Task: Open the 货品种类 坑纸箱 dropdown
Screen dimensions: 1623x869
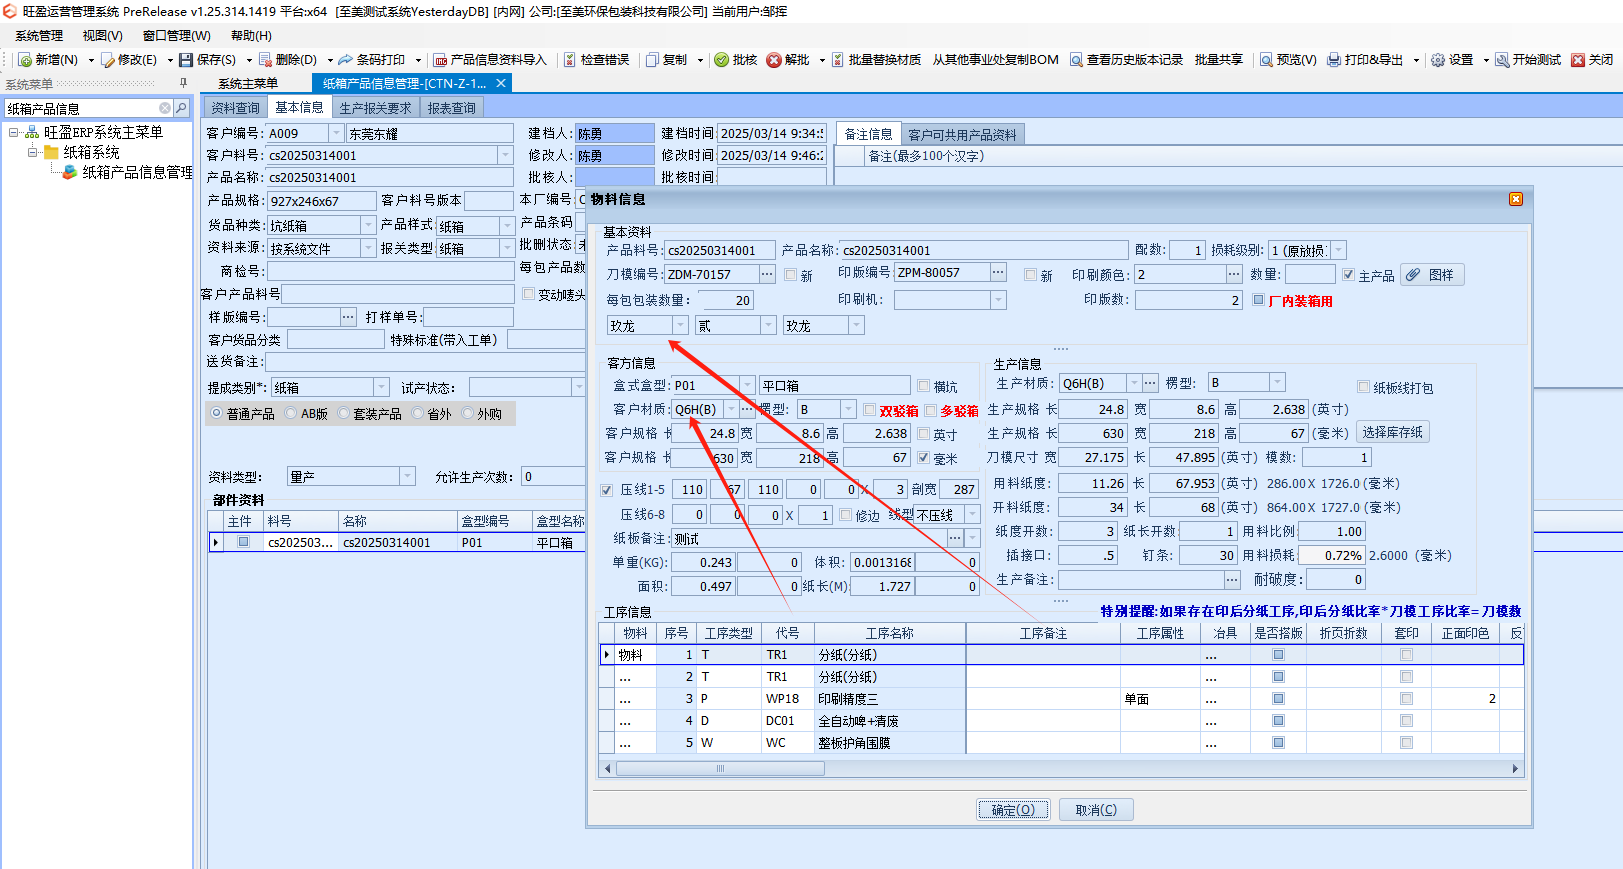Action: click(x=368, y=225)
